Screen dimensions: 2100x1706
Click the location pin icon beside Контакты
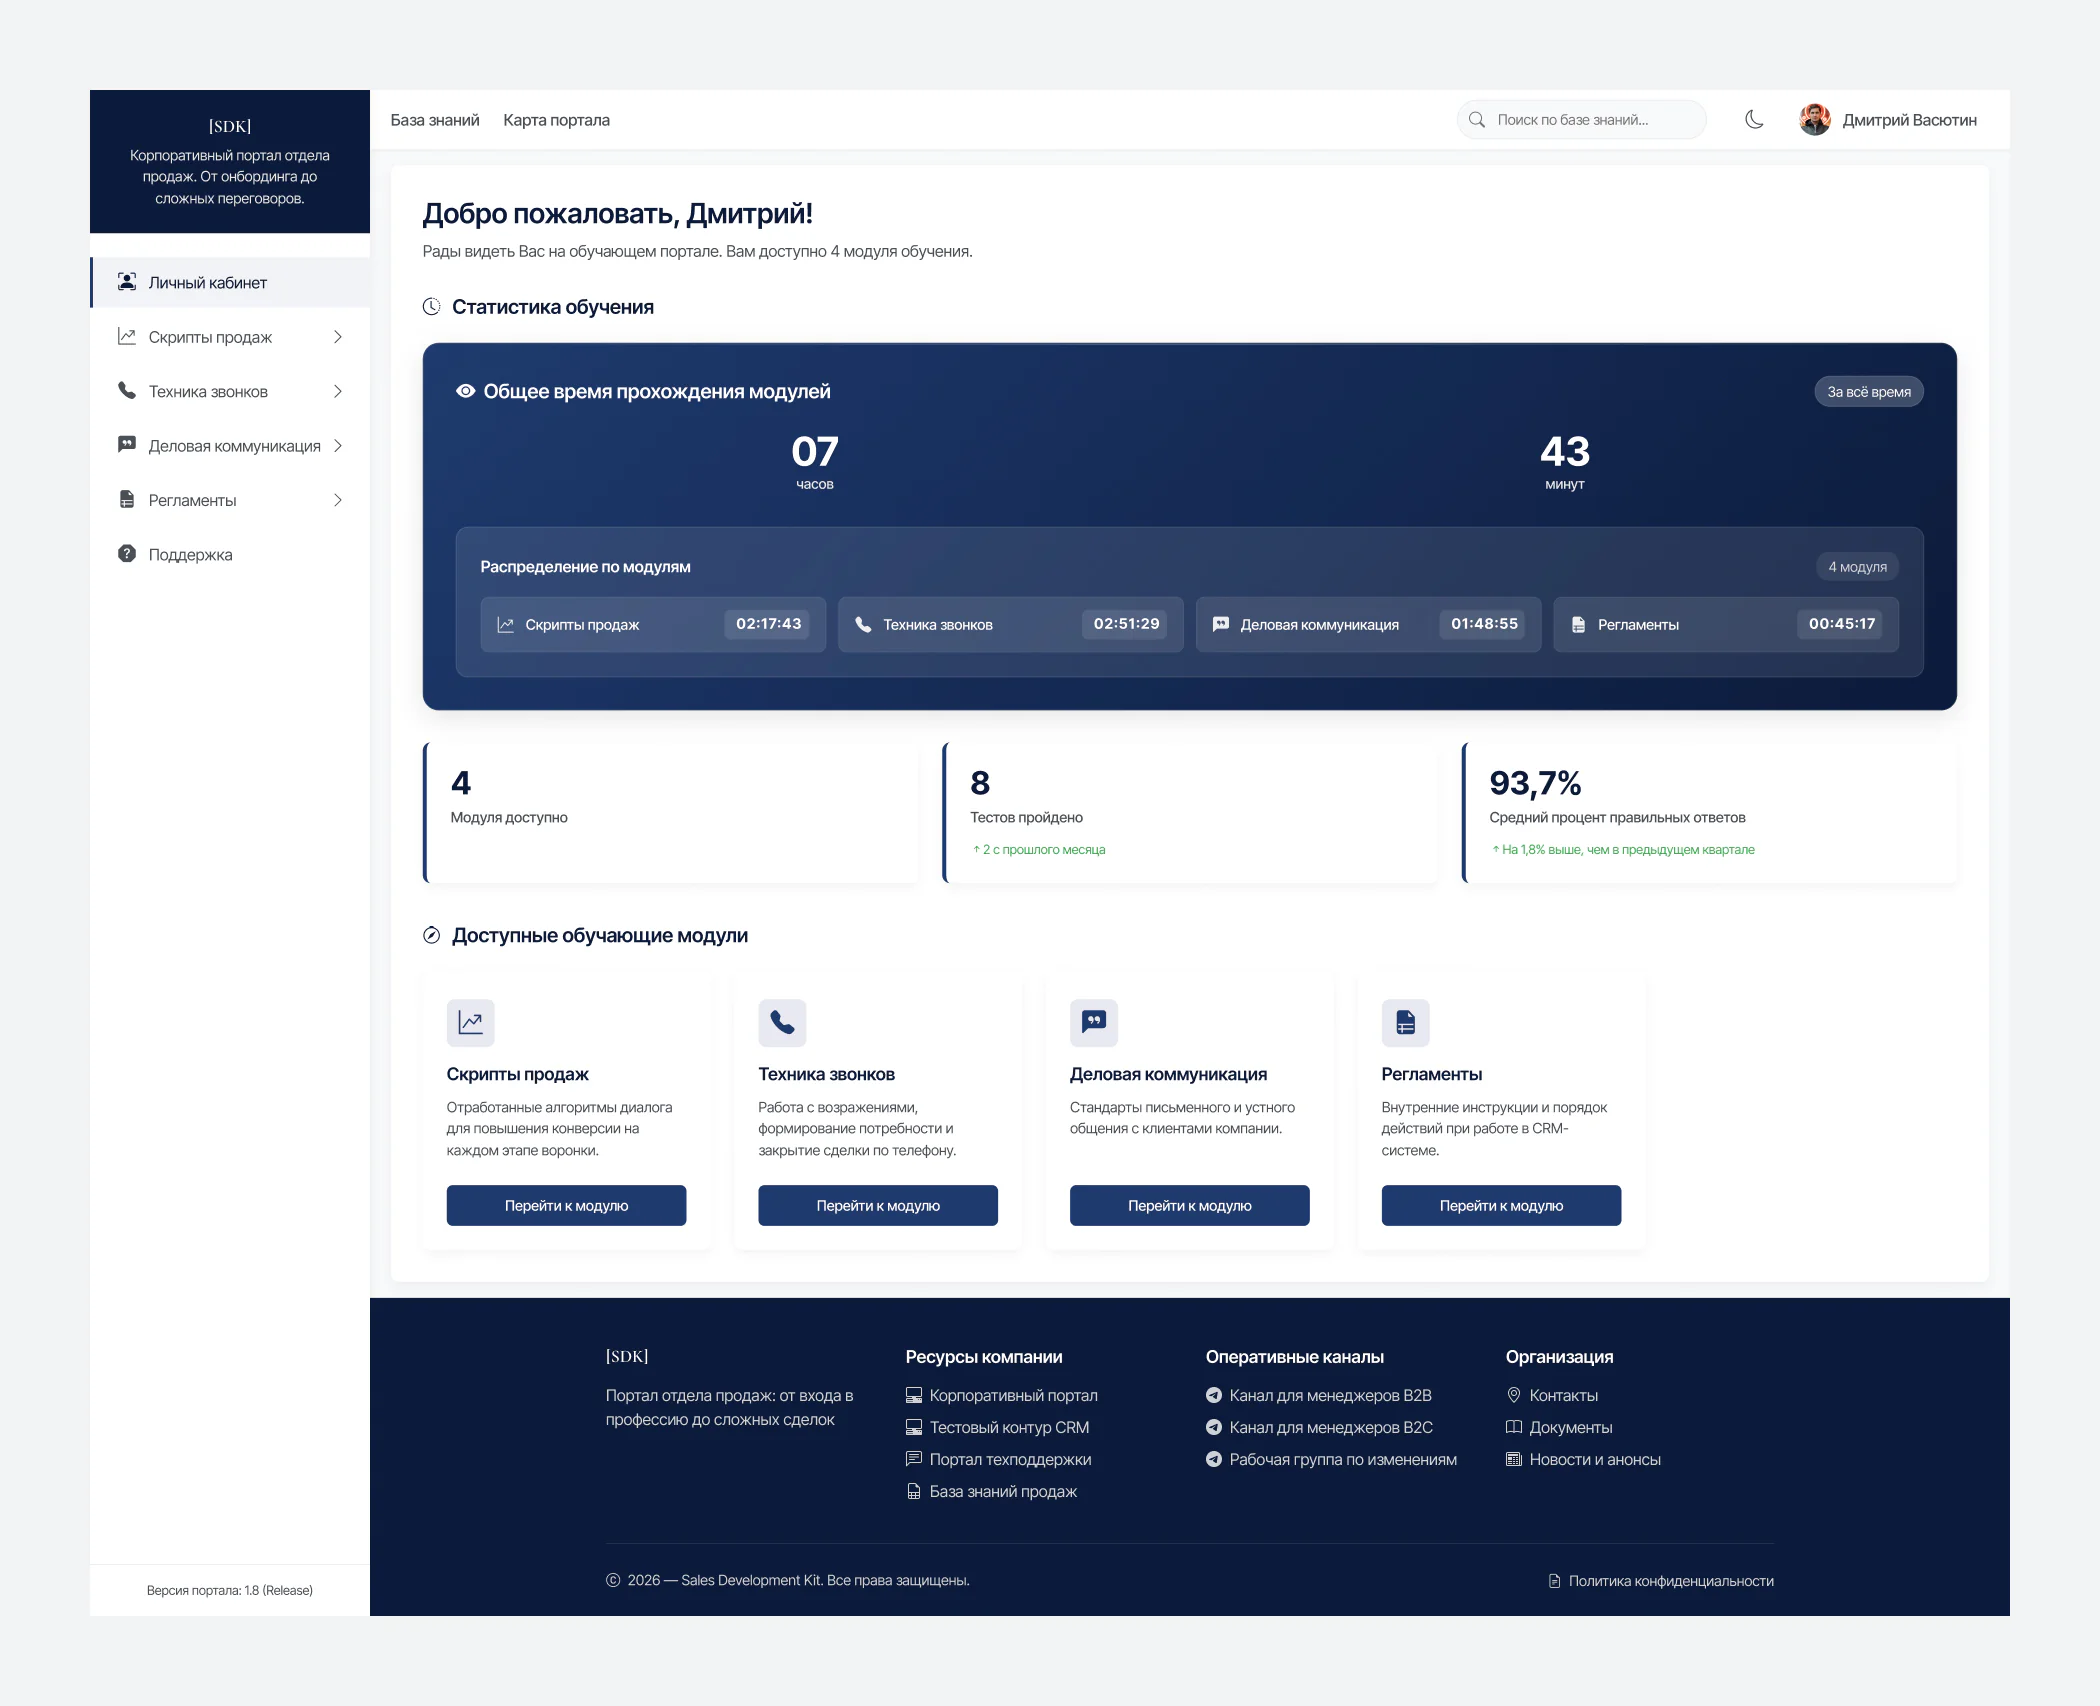tap(1513, 1395)
